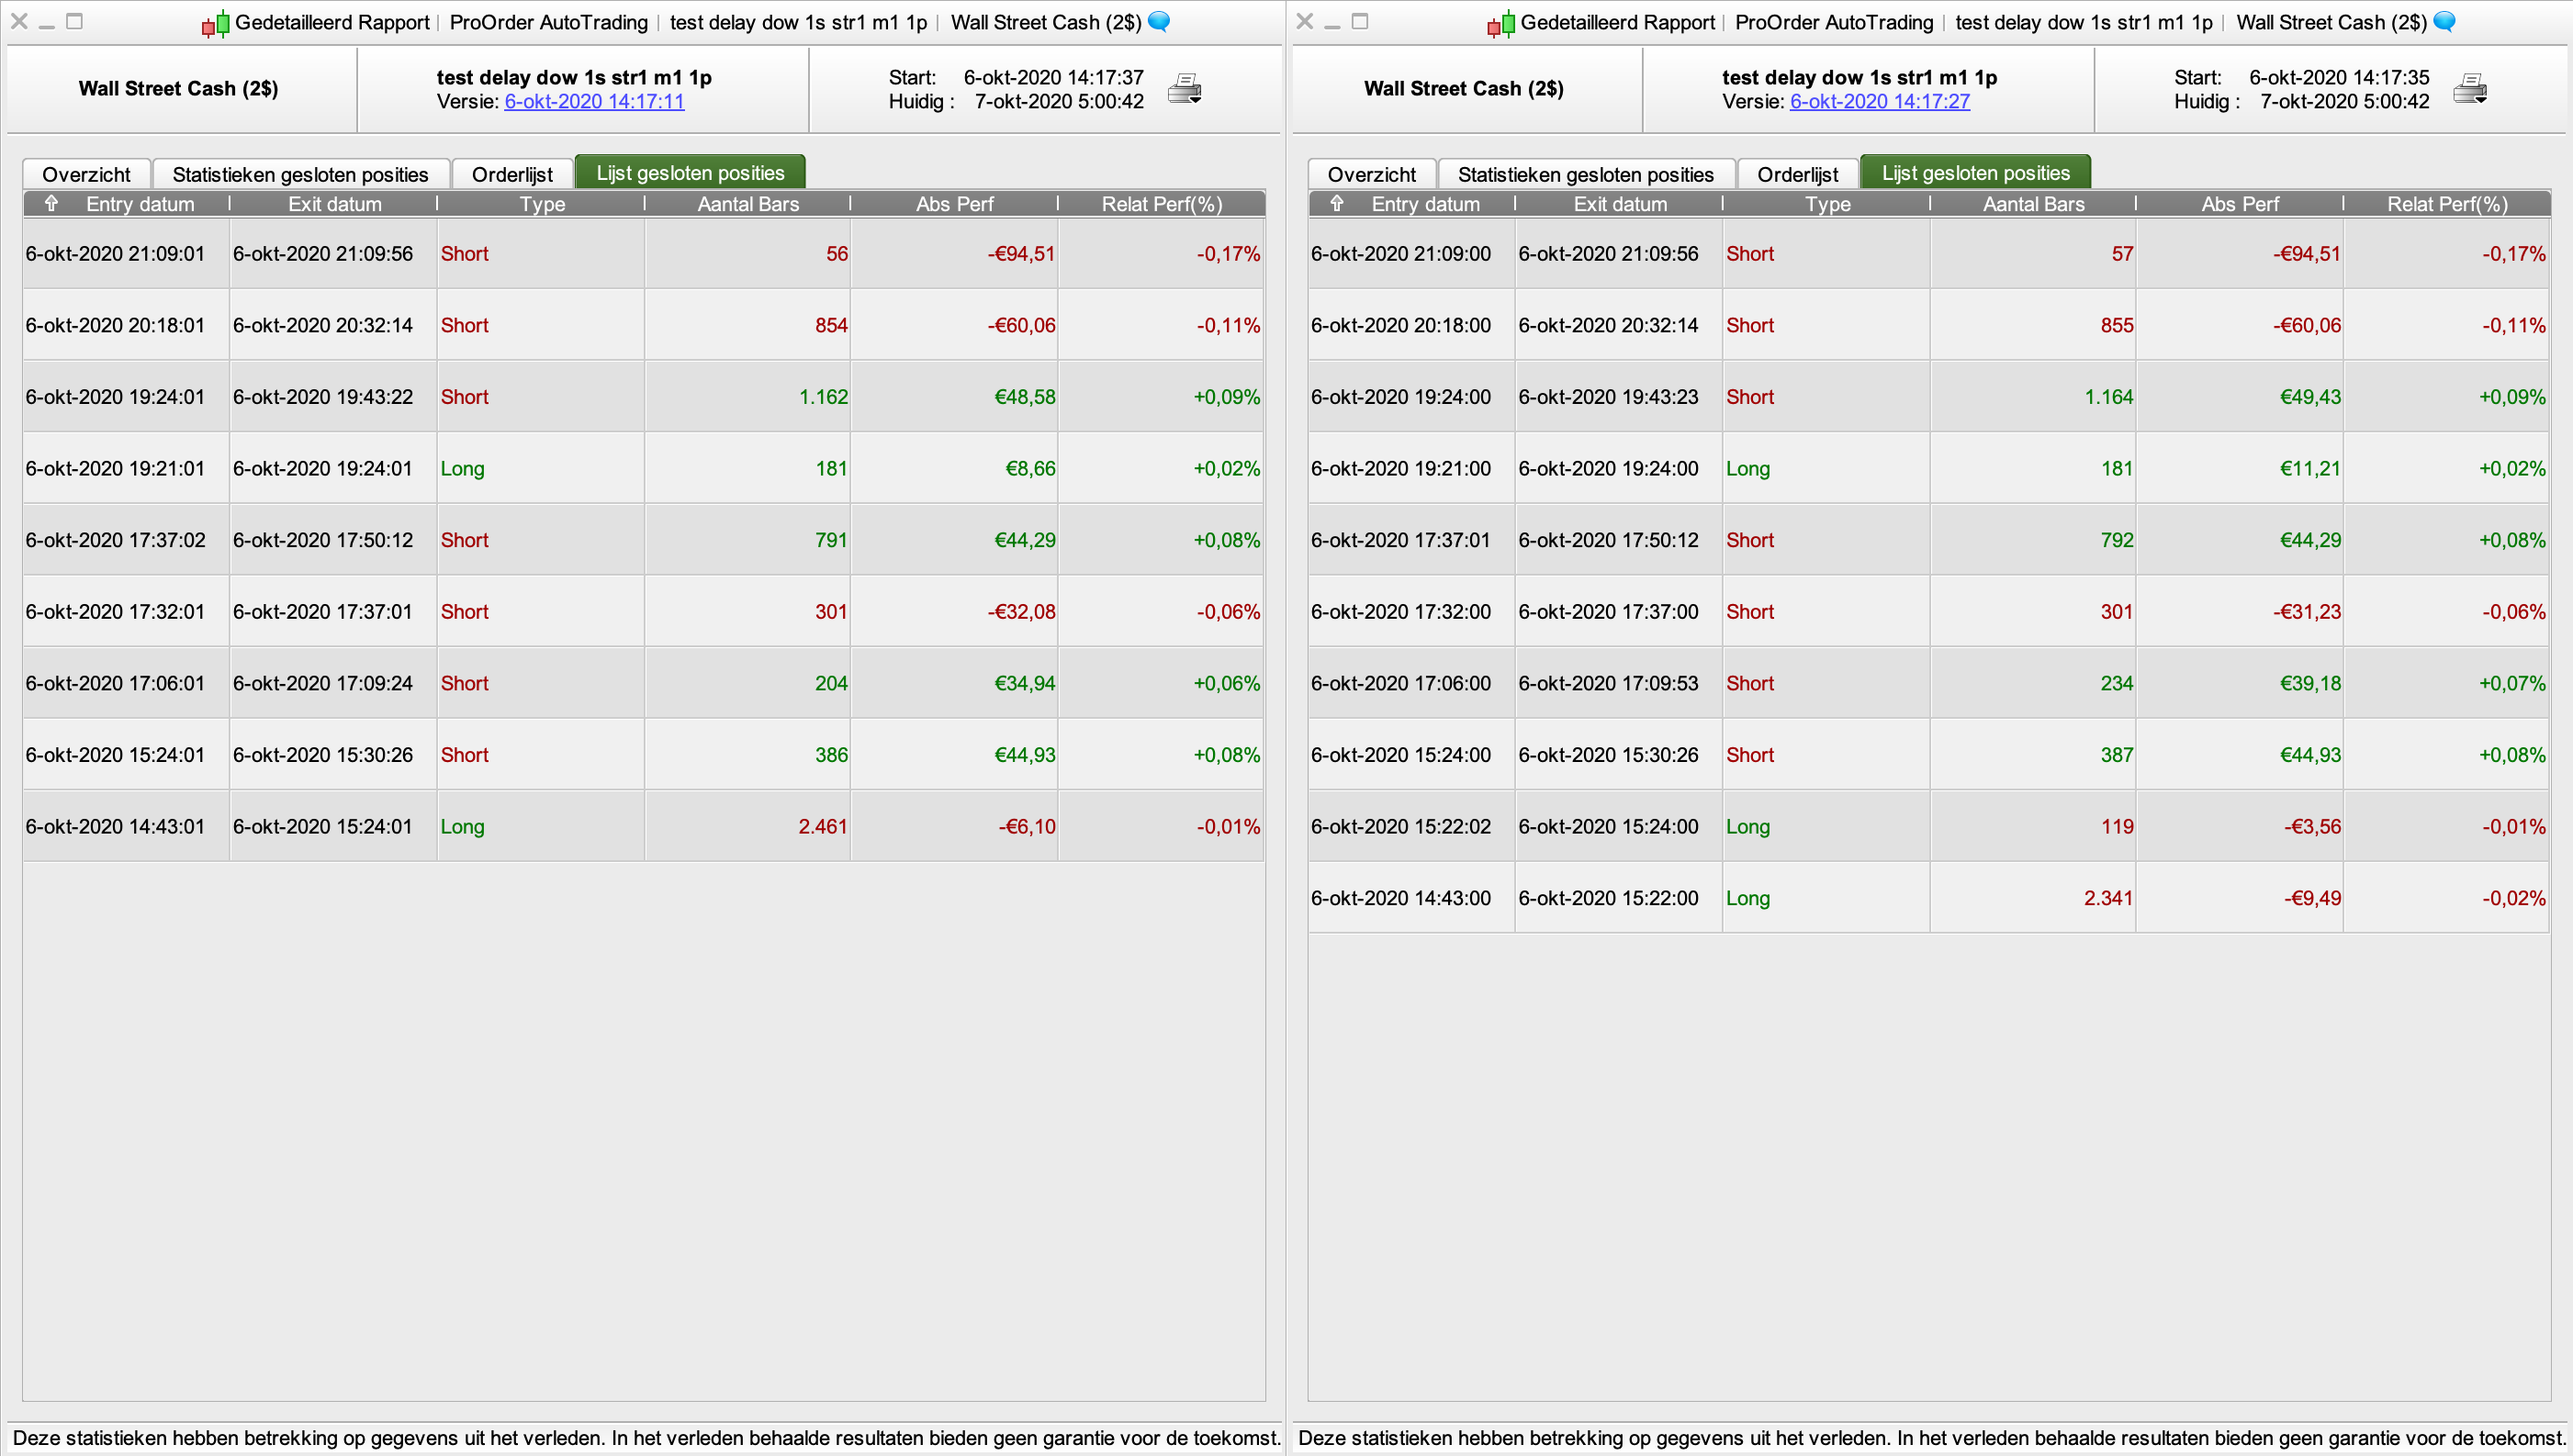Screen dimensions: 2573x1456
Task: Sort left table by Abs Perf column
Action: coord(954,204)
